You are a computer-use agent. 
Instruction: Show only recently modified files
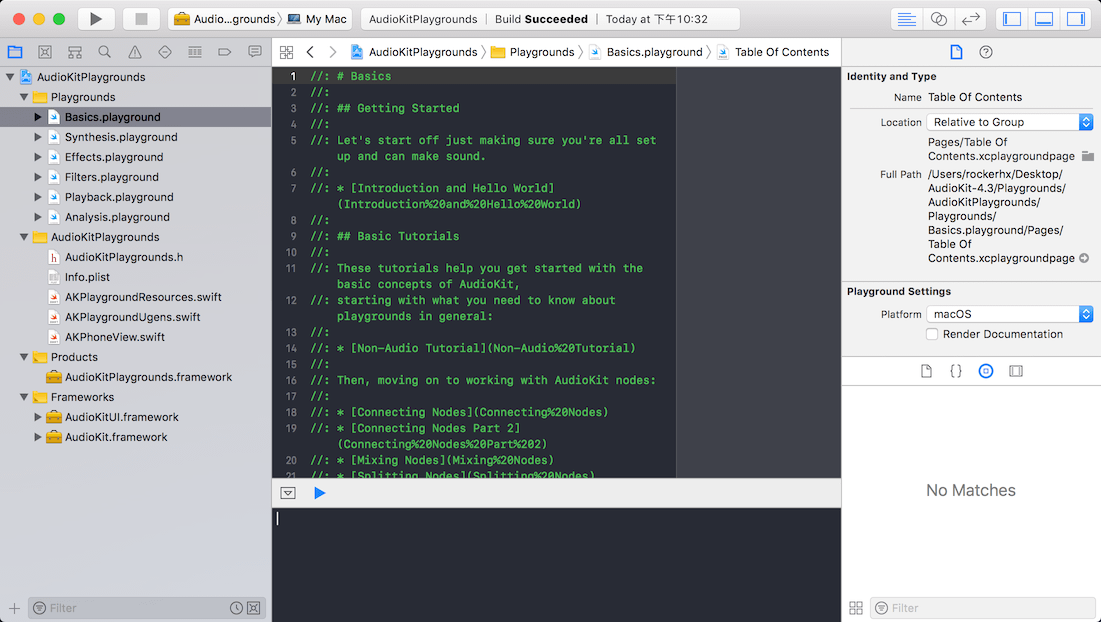237,608
